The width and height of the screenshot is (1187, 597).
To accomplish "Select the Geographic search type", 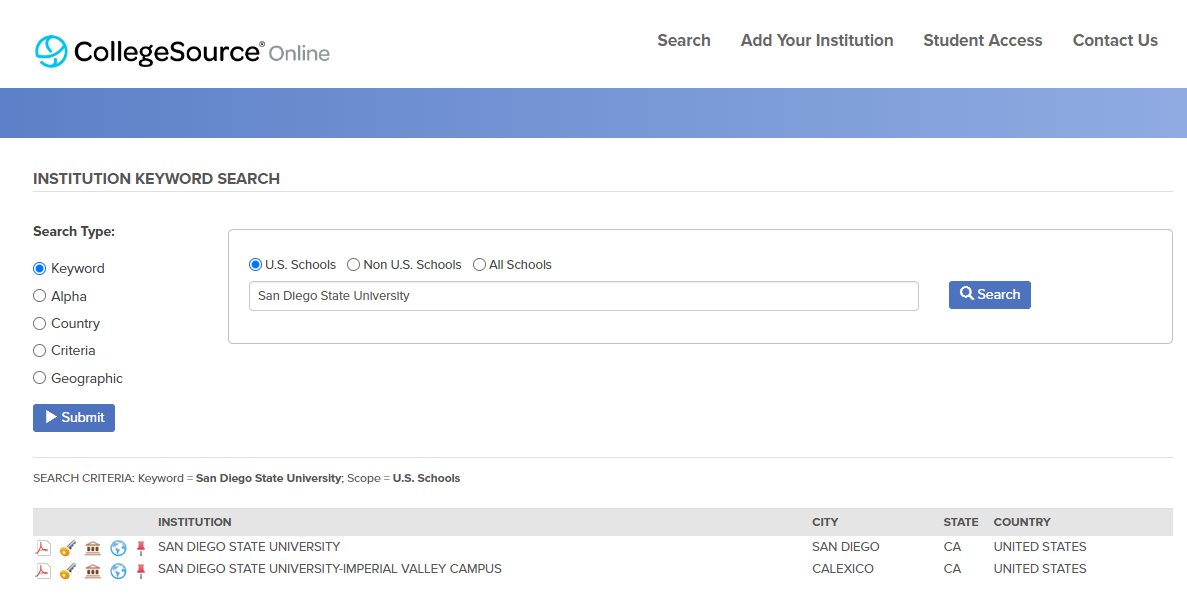I will click(x=39, y=378).
